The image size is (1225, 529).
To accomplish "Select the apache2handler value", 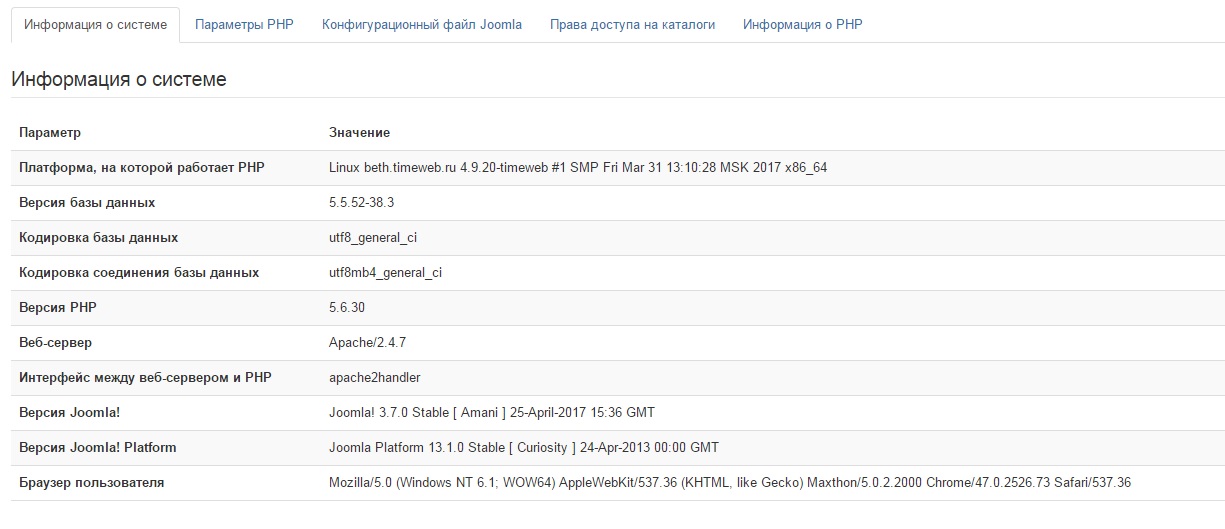I will coord(375,378).
